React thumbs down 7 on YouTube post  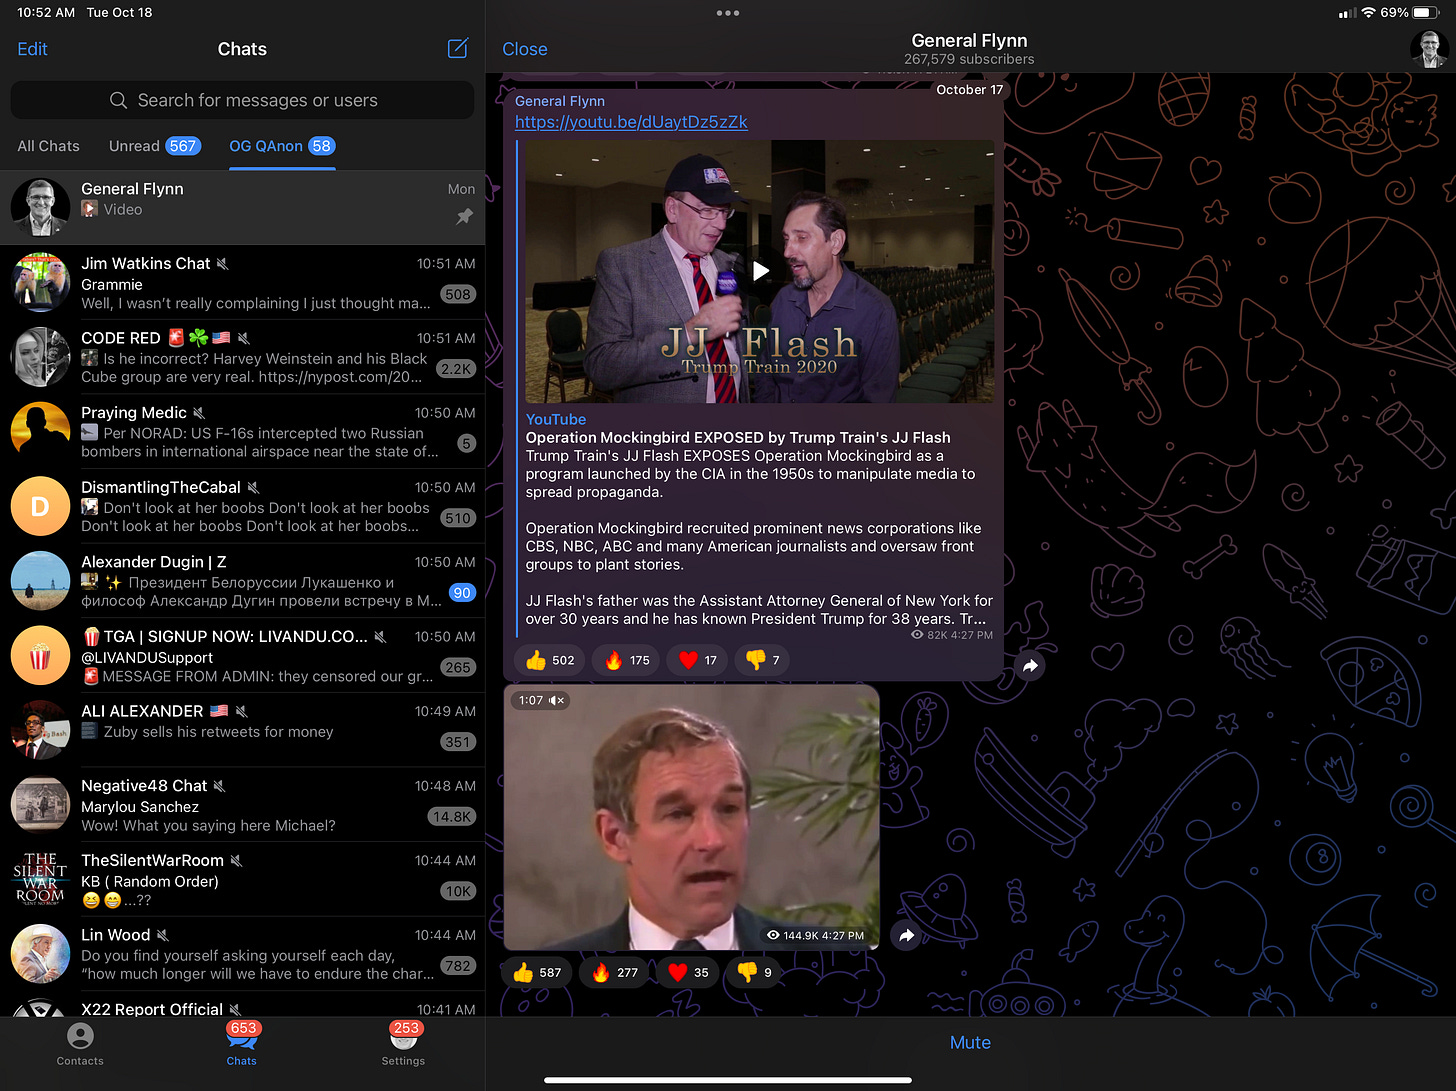tap(762, 660)
